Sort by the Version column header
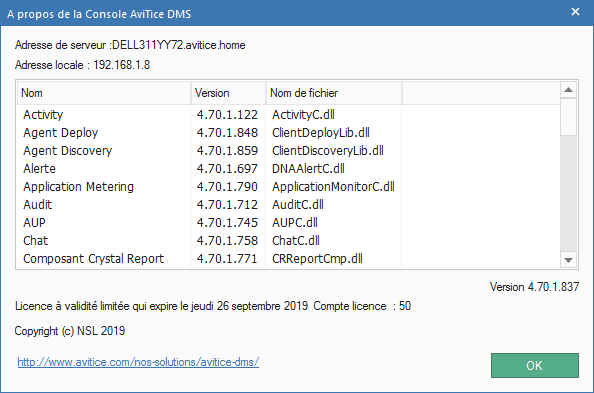 tap(228, 93)
